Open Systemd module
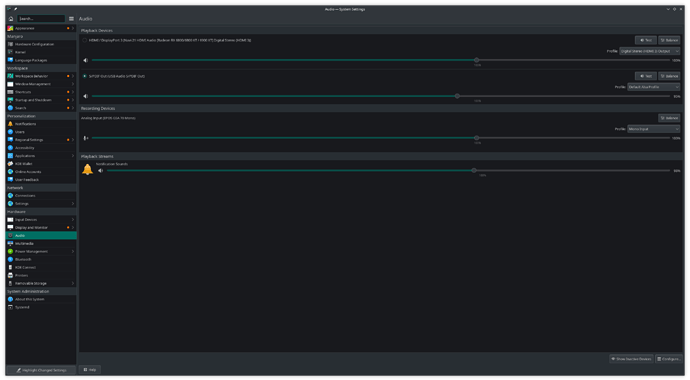Image resolution: width=690 pixels, height=380 pixels. 41,307
